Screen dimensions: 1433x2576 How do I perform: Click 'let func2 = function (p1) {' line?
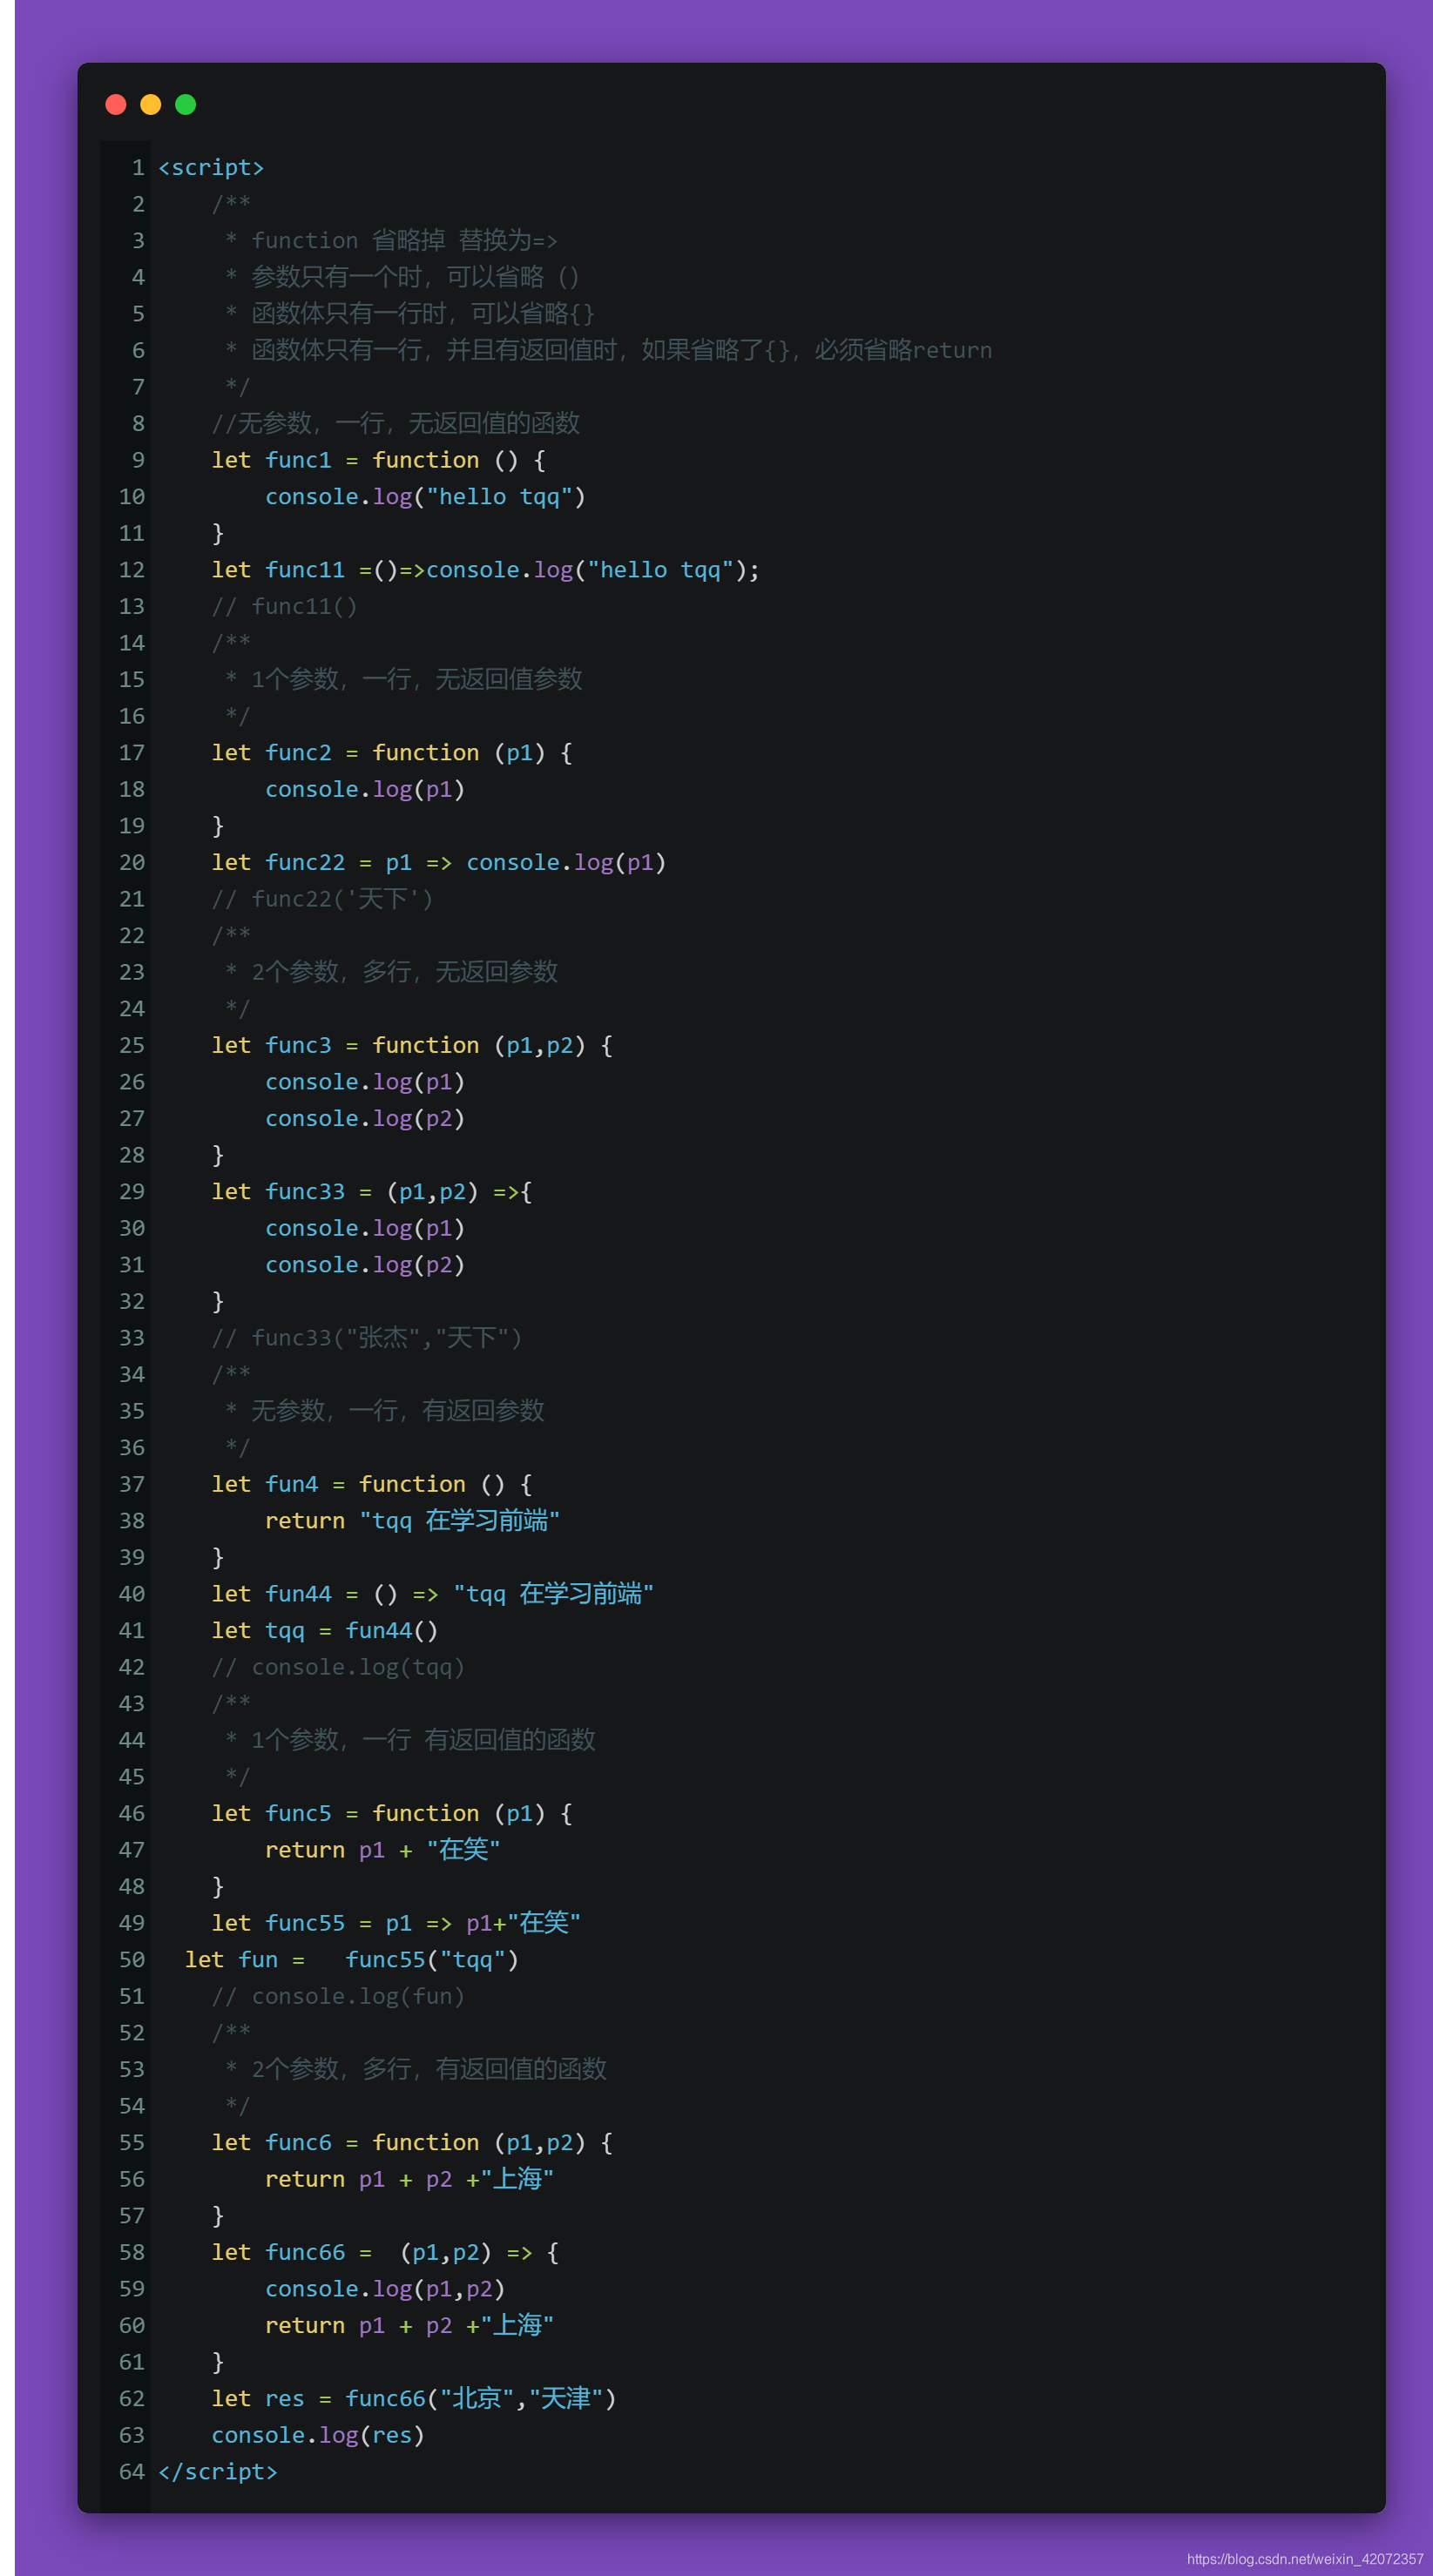pyautogui.click(x=392, y=753)
